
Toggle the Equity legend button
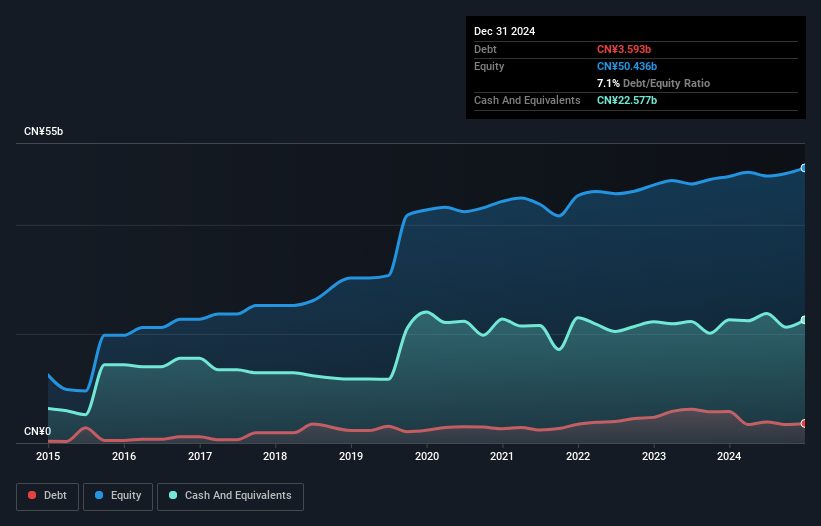point(118,496)
